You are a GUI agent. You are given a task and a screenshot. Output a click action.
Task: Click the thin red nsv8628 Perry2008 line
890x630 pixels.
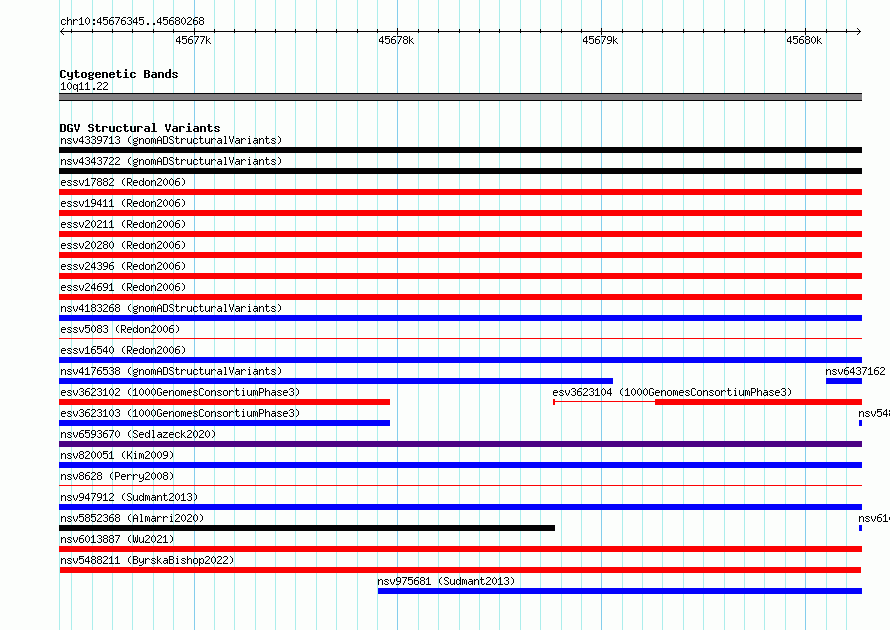coord(460,486)
